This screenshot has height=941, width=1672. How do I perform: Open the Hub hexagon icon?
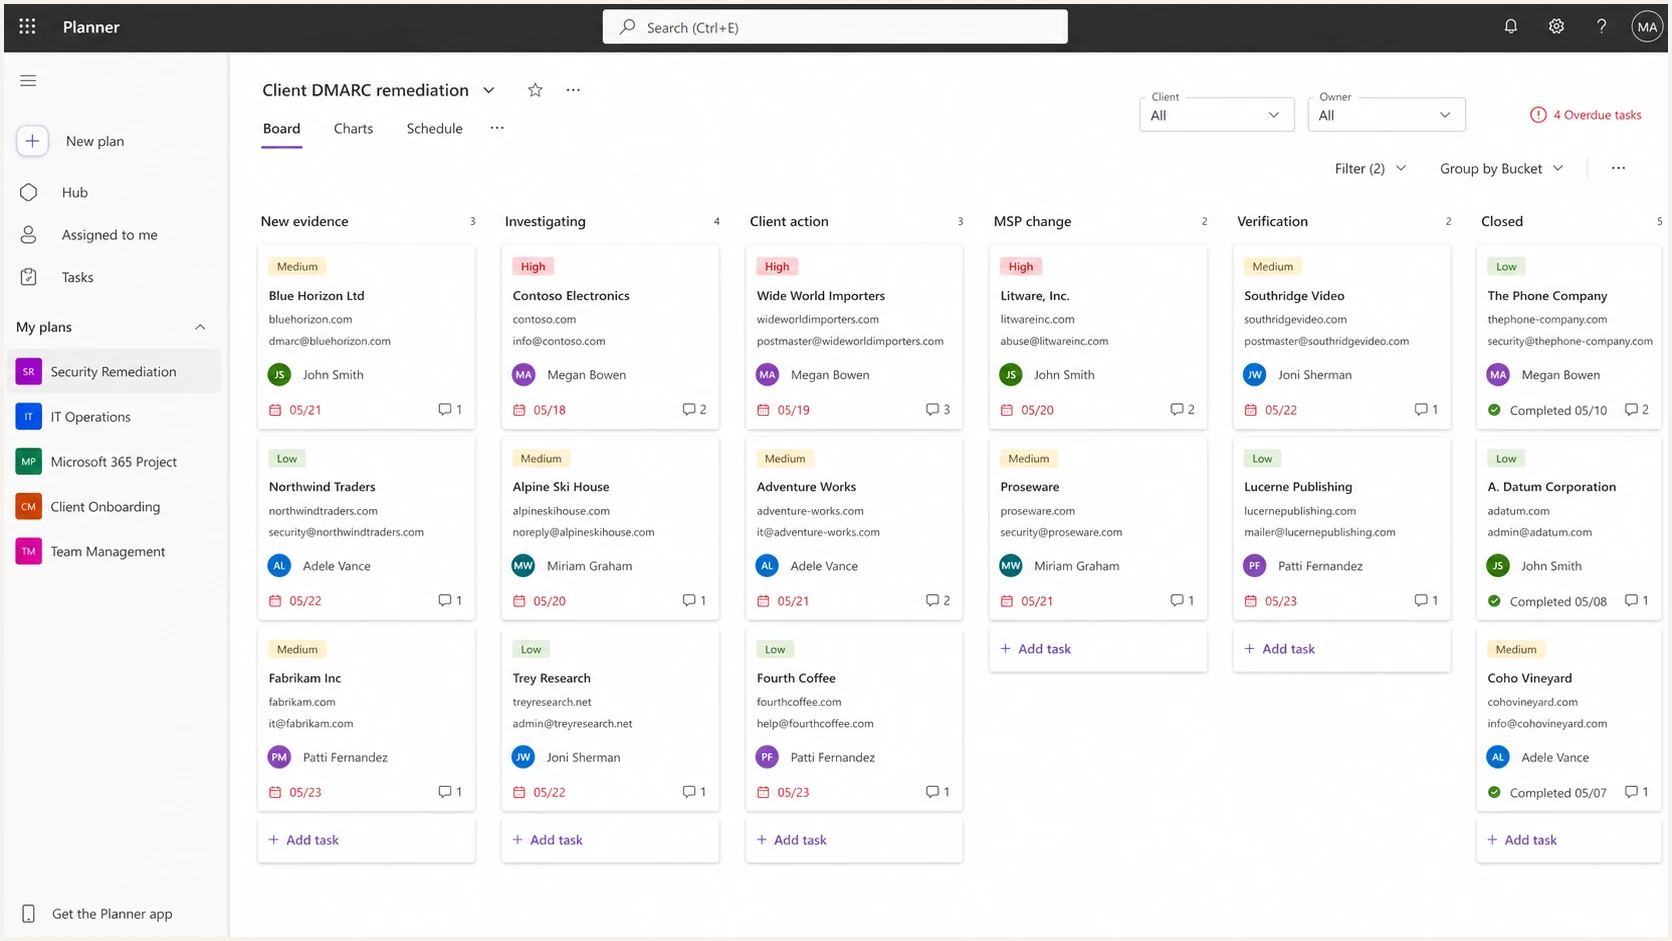click(x=28, y=192)
